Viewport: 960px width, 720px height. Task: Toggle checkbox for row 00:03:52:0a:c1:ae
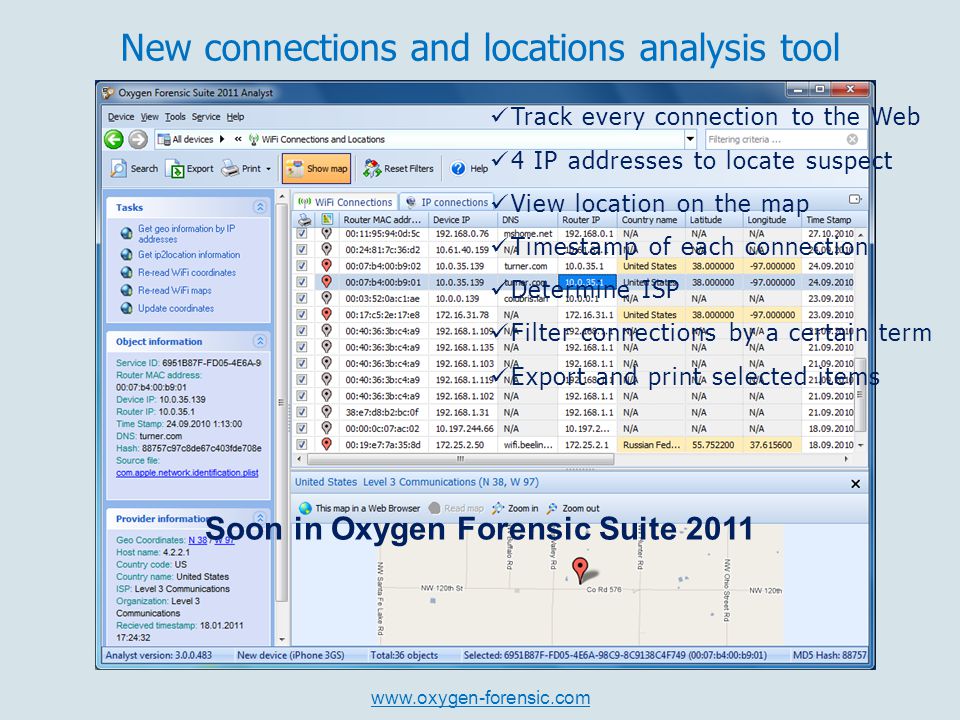pos(302,298)
